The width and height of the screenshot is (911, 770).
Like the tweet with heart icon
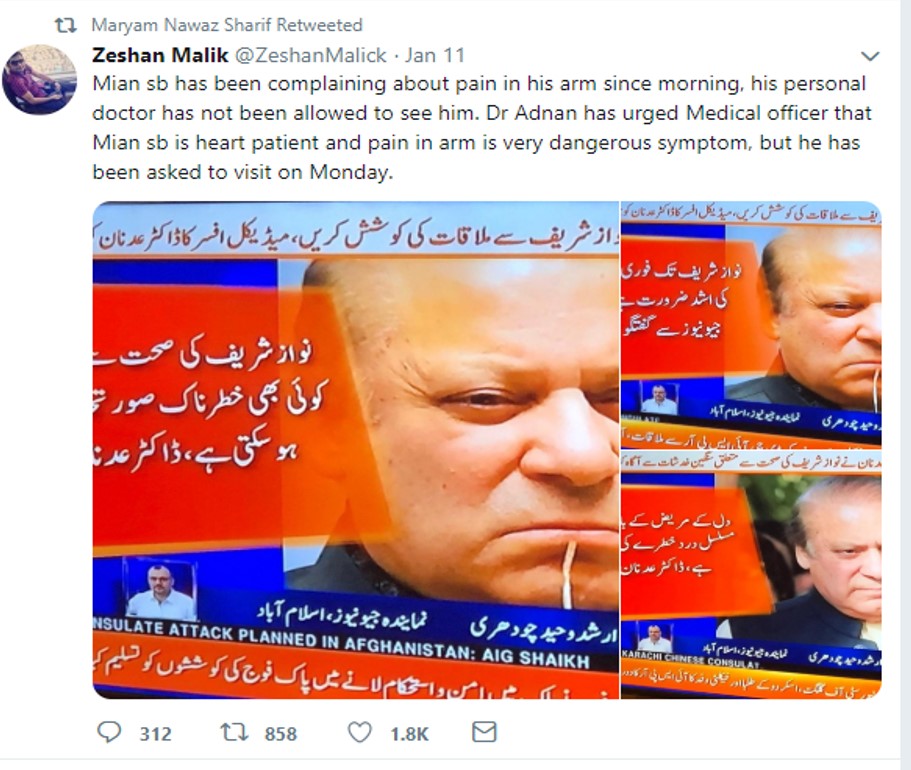(360, 732)
